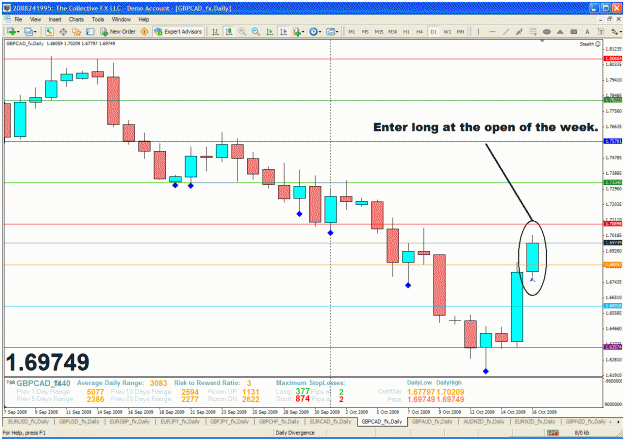Switch timeframe to M1
Image resolution: width=625 pixels, height=439 pixels.
point(352,31)
